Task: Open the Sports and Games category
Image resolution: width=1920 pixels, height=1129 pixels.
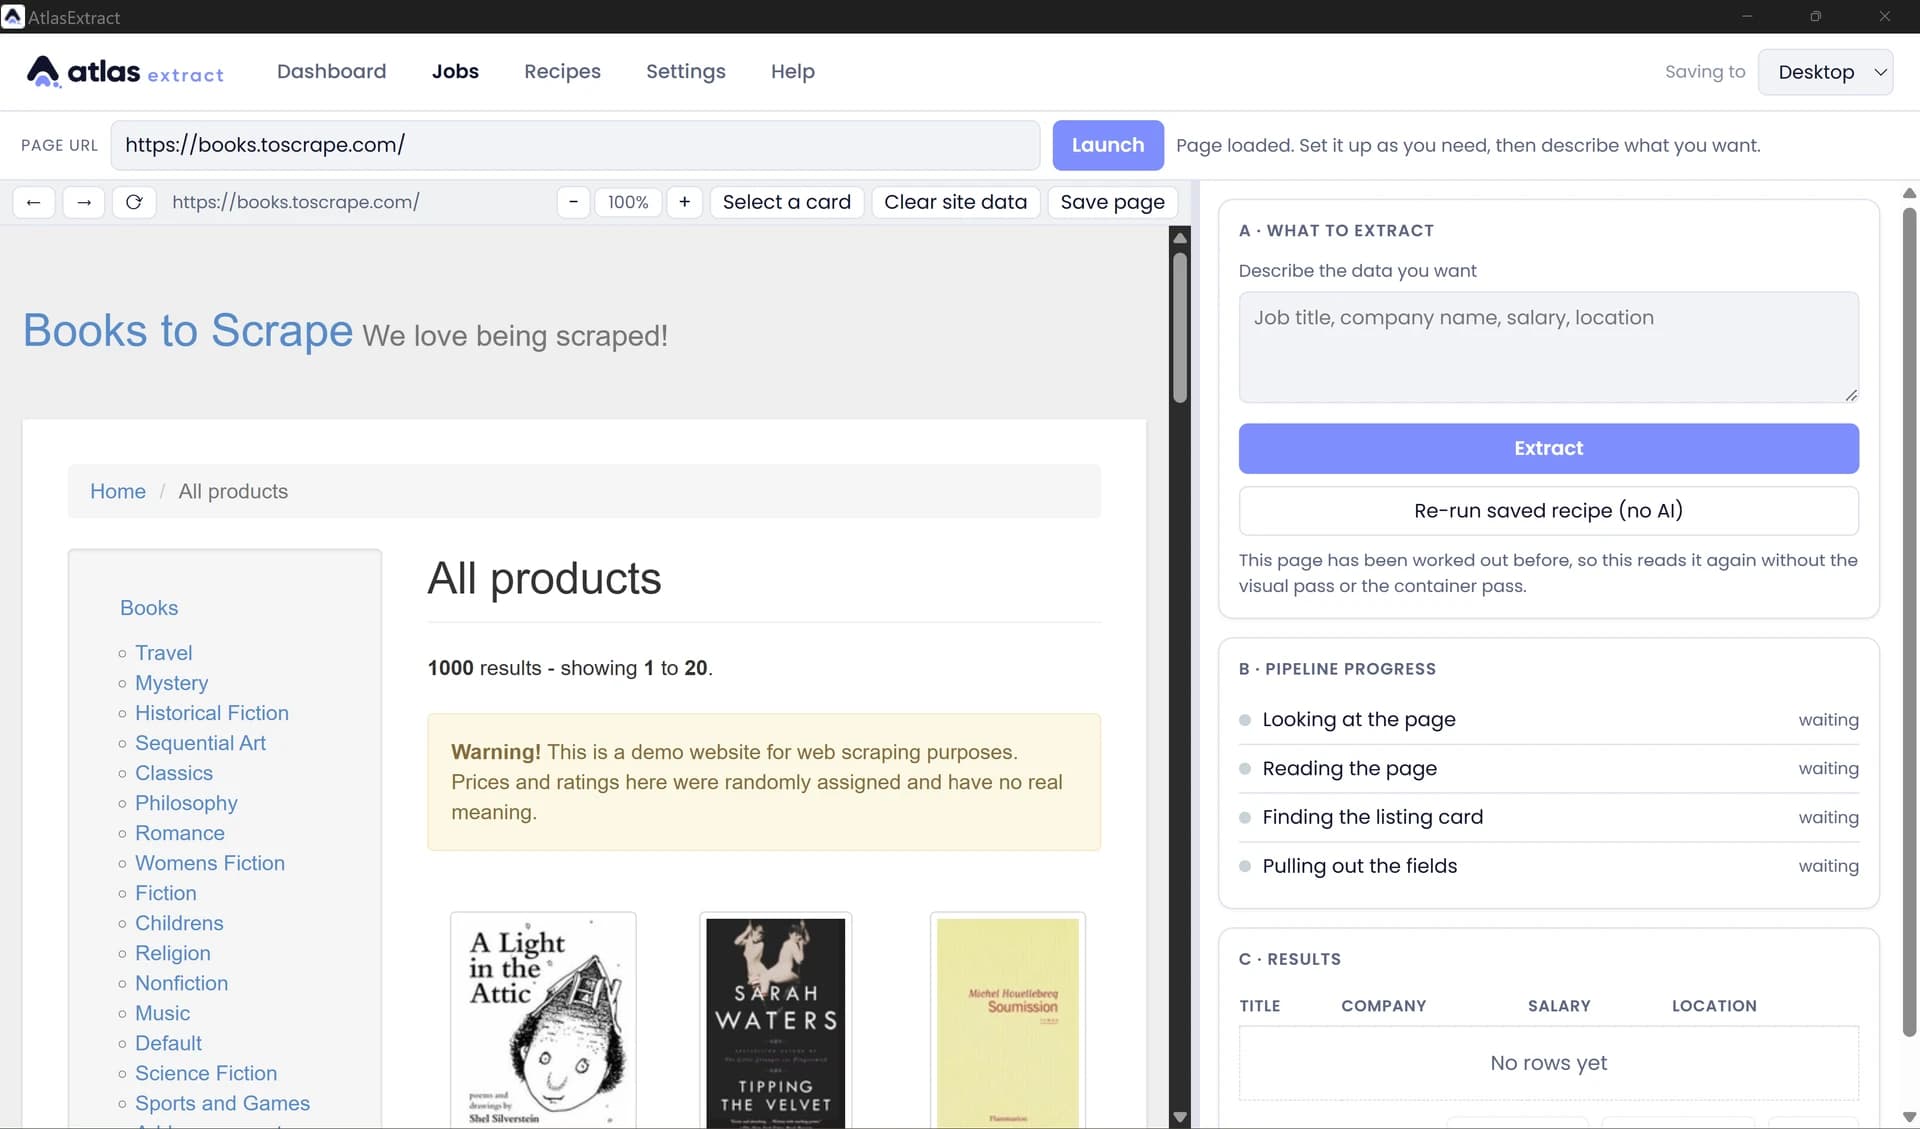Action: click(x=223, y=1103)
